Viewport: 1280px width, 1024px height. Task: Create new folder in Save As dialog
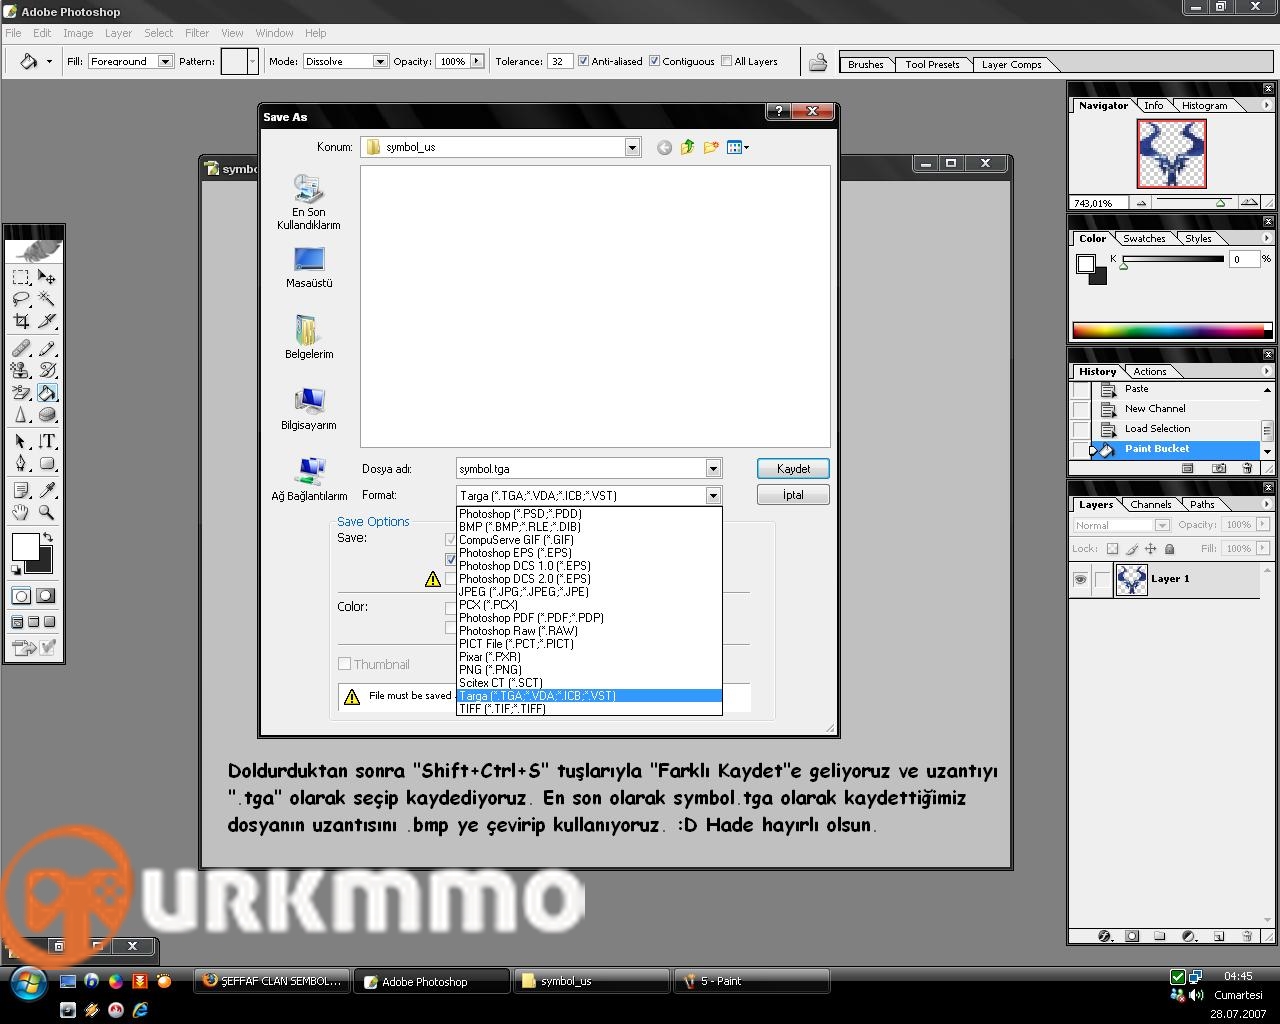(712, 147)
